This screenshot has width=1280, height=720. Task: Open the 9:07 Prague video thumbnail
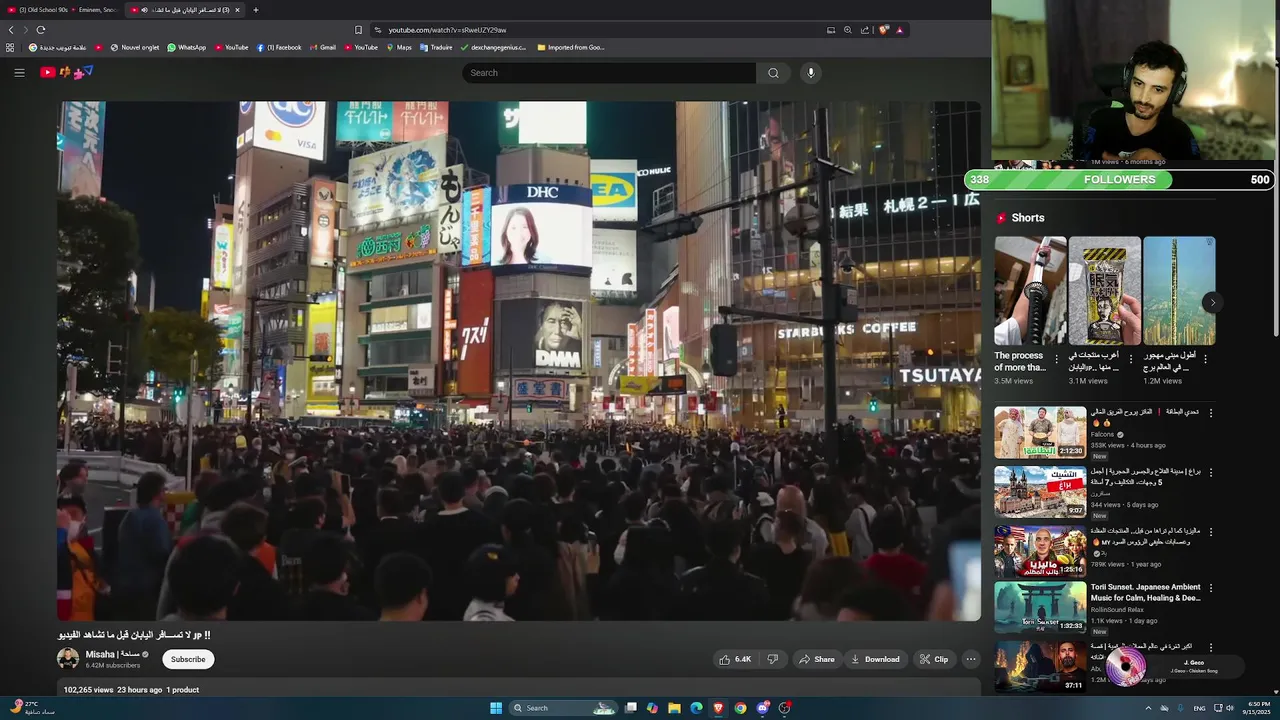click(x=1040, y=491)
